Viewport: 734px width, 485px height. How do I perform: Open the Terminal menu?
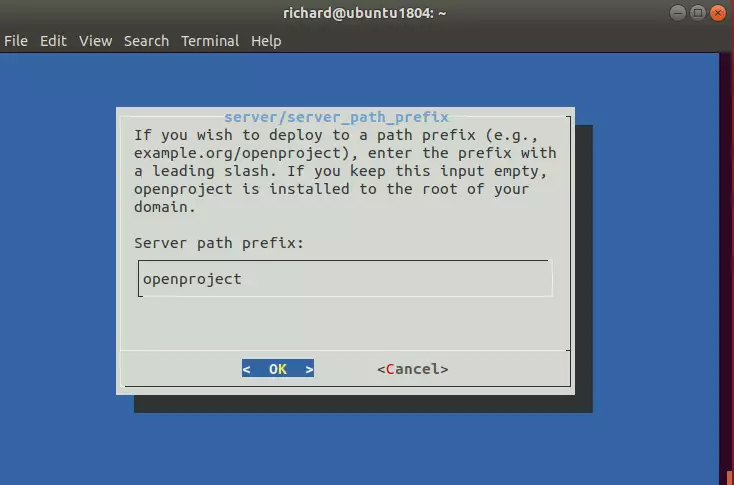click(210, 41)
